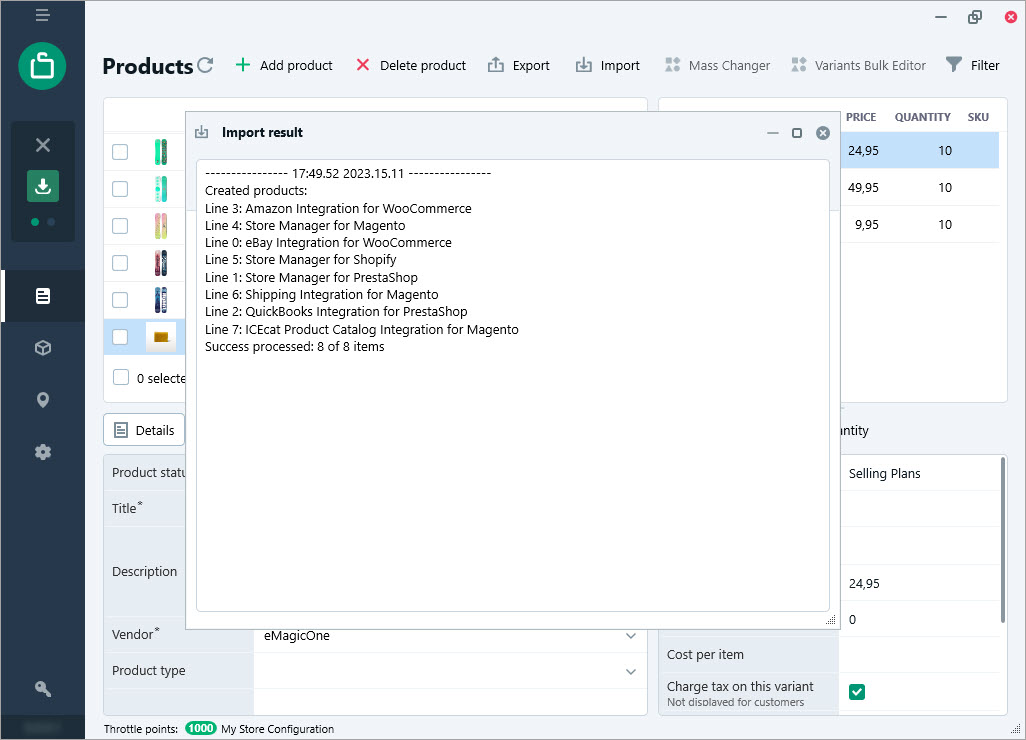Minimize the Import result dialog
The image size is (1026, 740).
(x=773, y=133)
